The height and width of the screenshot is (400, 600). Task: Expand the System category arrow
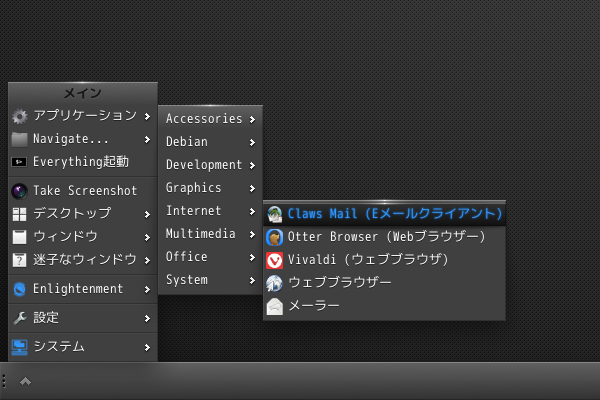click(252, 281)
